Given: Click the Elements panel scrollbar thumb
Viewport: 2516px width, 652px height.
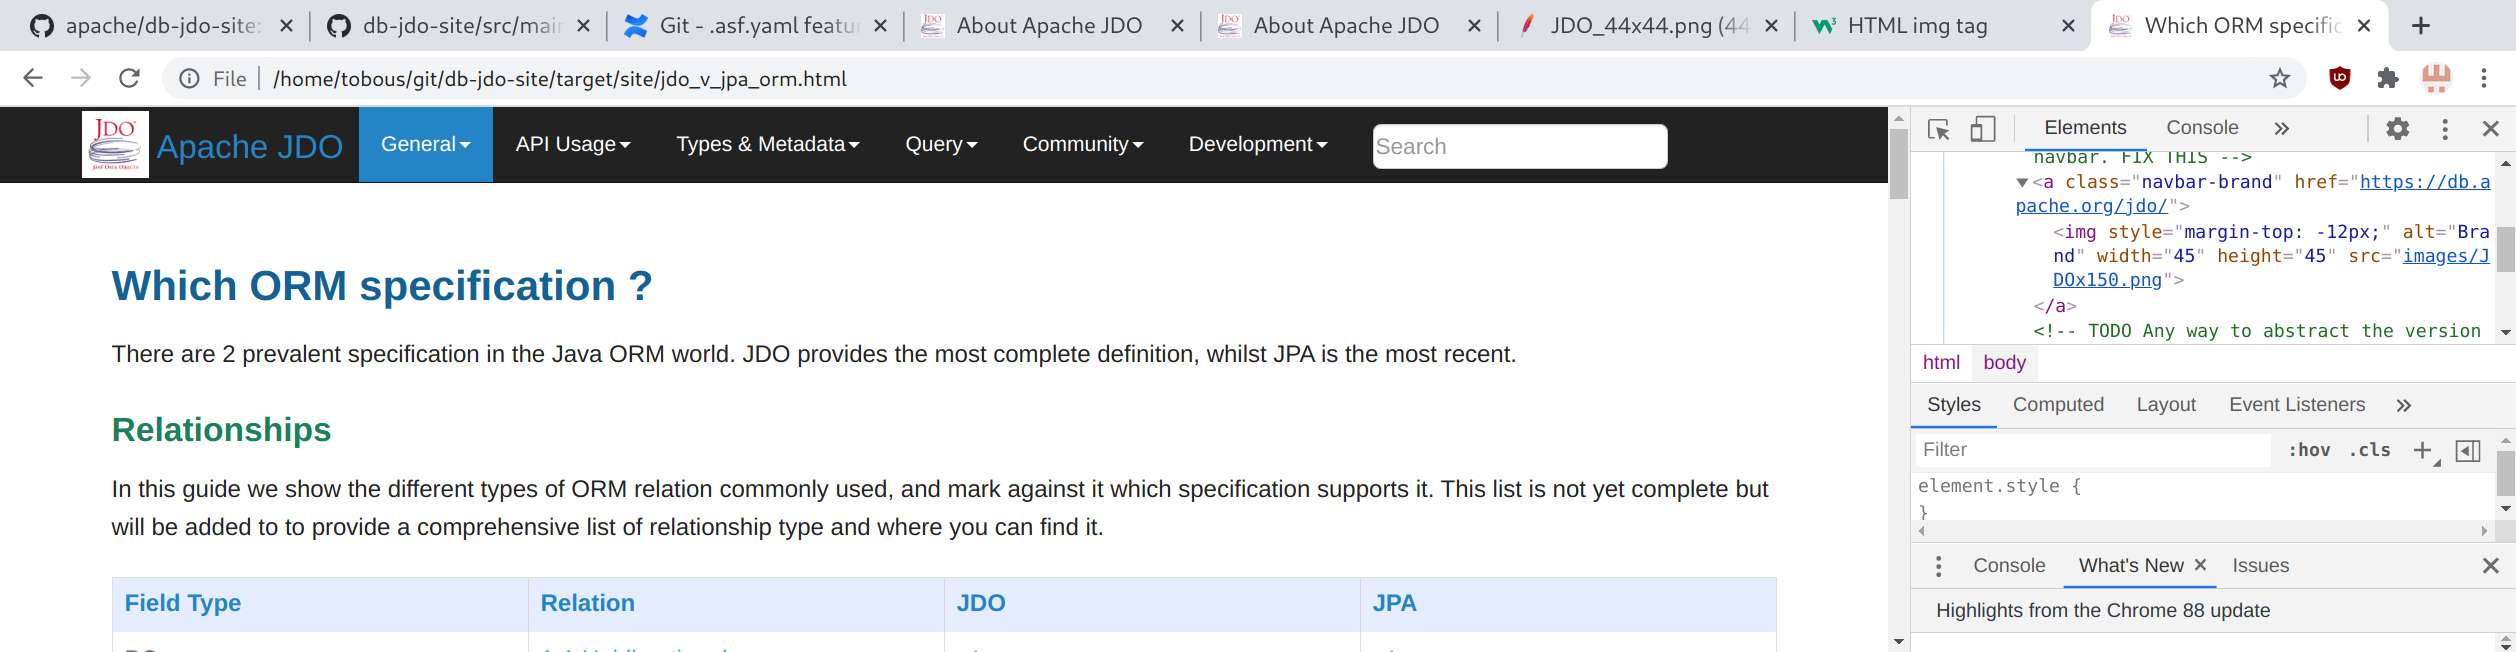Looking at the screenshot, I should (x=2505, y=249).
